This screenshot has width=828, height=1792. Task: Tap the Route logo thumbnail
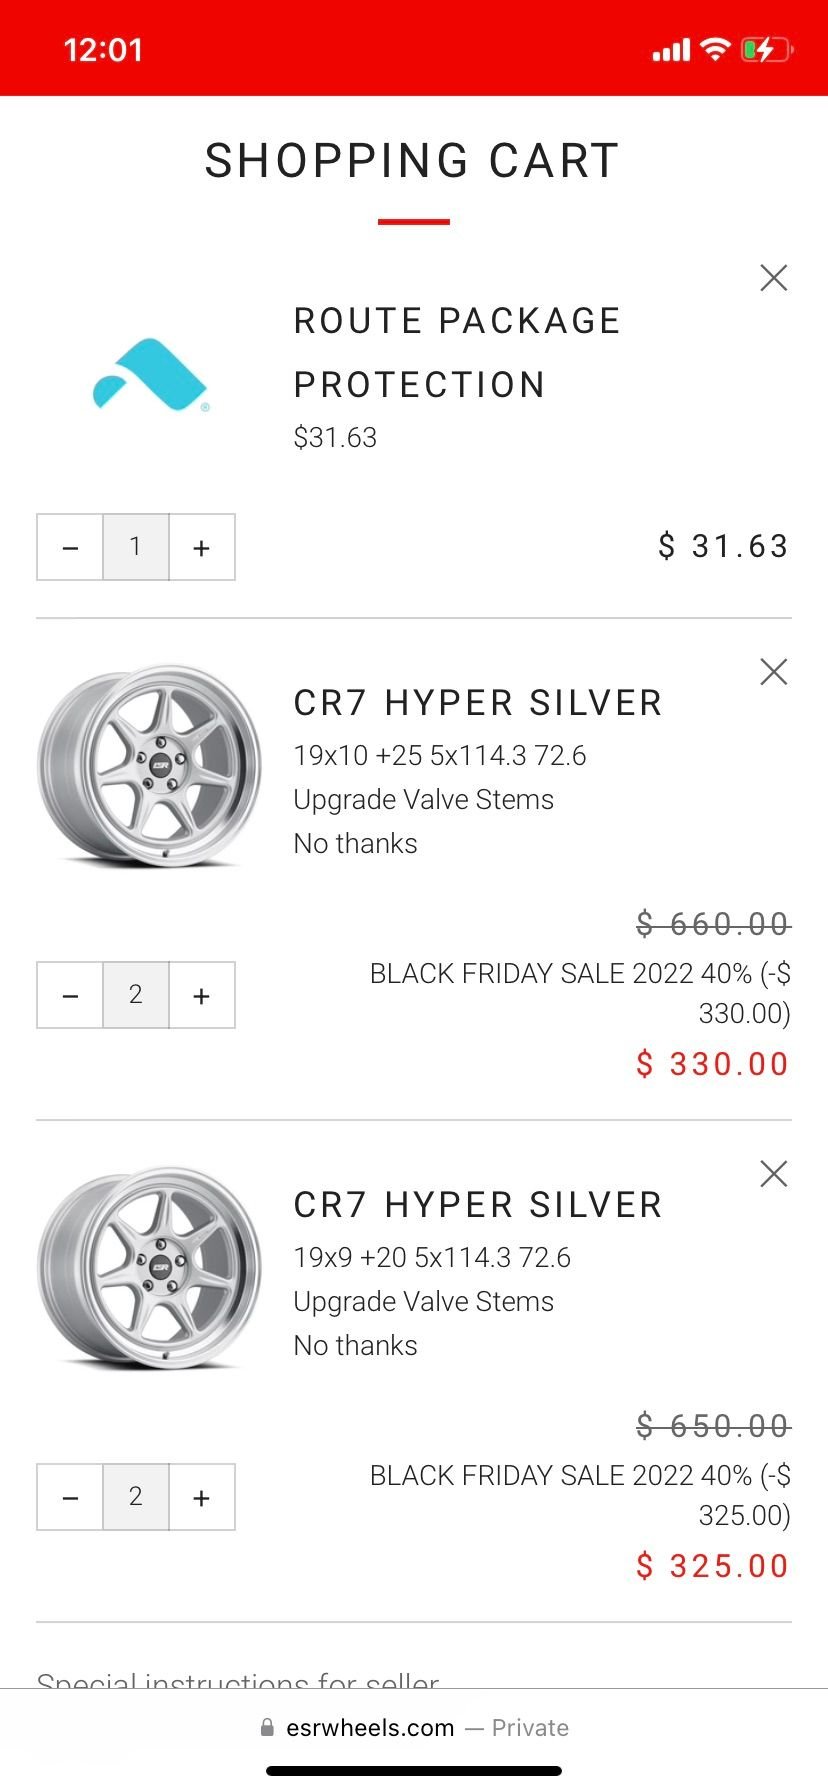click(150, 376)
